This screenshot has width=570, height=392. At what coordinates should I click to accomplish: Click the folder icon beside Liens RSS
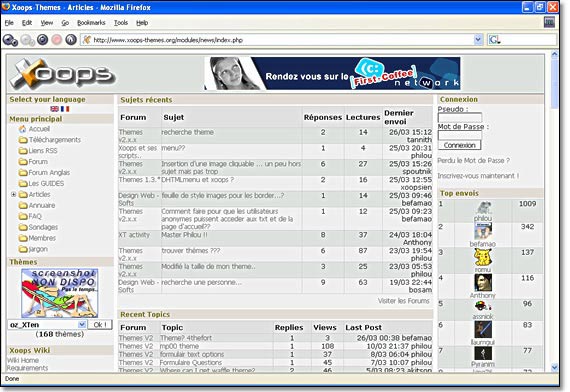(23, 151)
